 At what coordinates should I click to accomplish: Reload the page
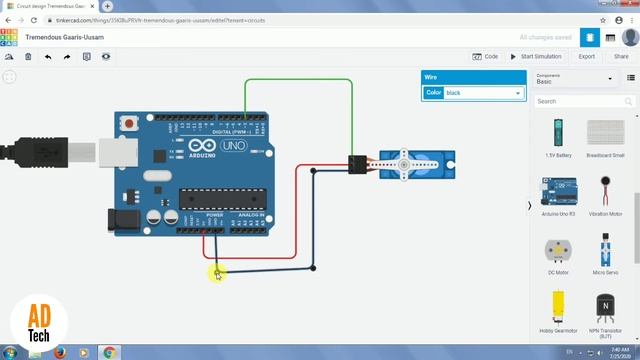point(34,20)
